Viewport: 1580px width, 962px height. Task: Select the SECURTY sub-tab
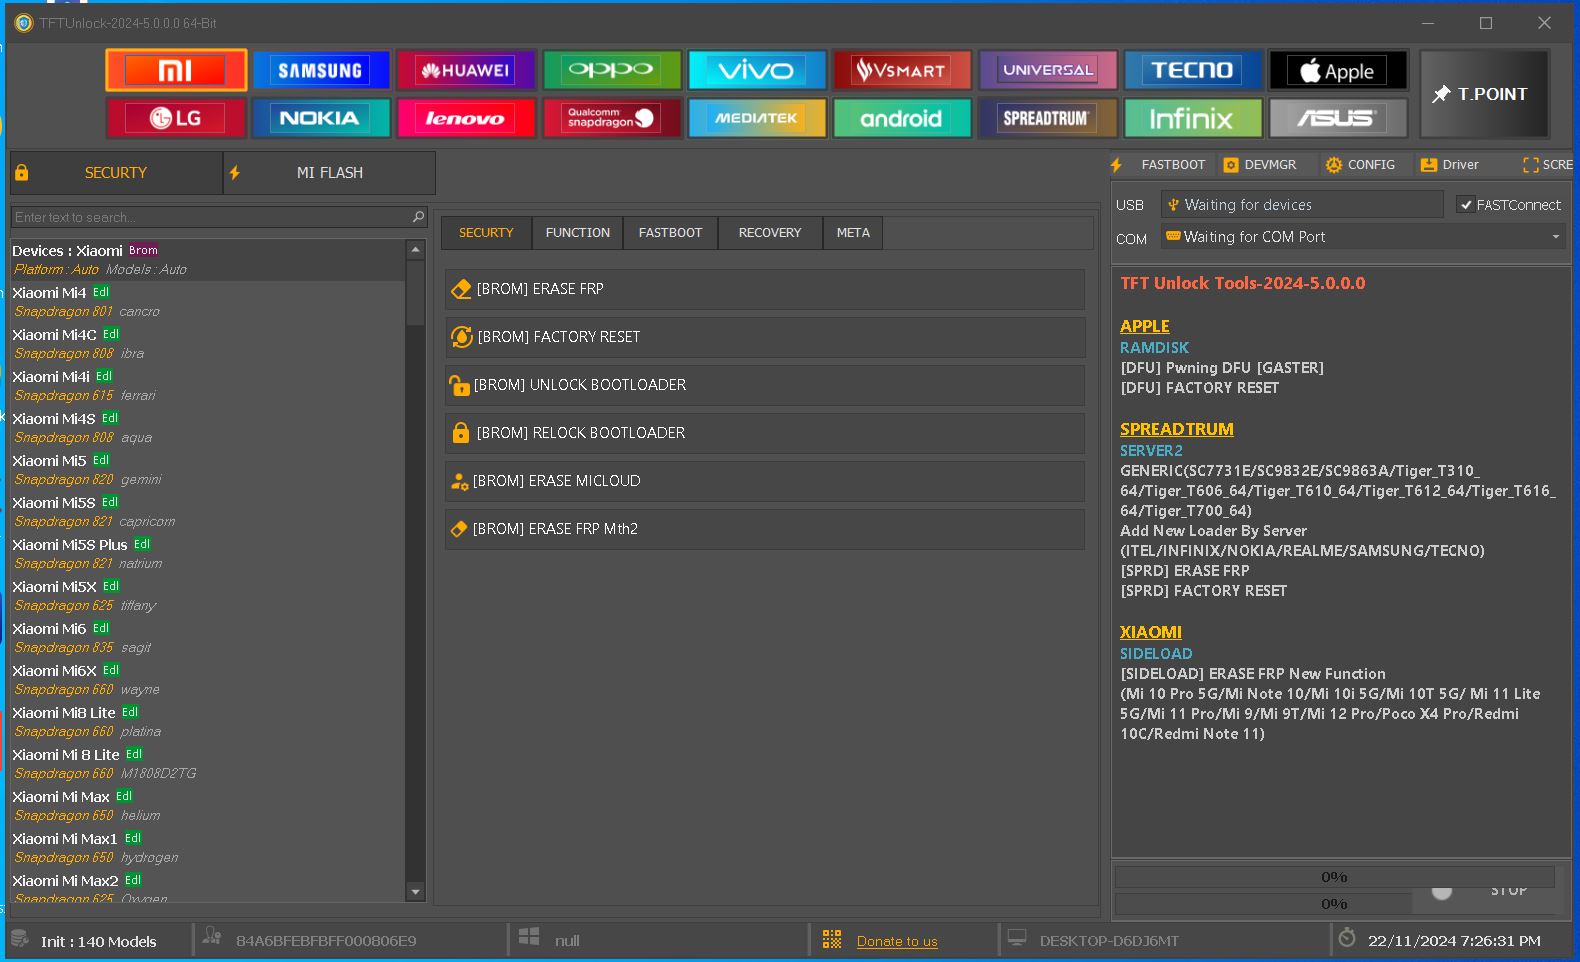[486, 233]
